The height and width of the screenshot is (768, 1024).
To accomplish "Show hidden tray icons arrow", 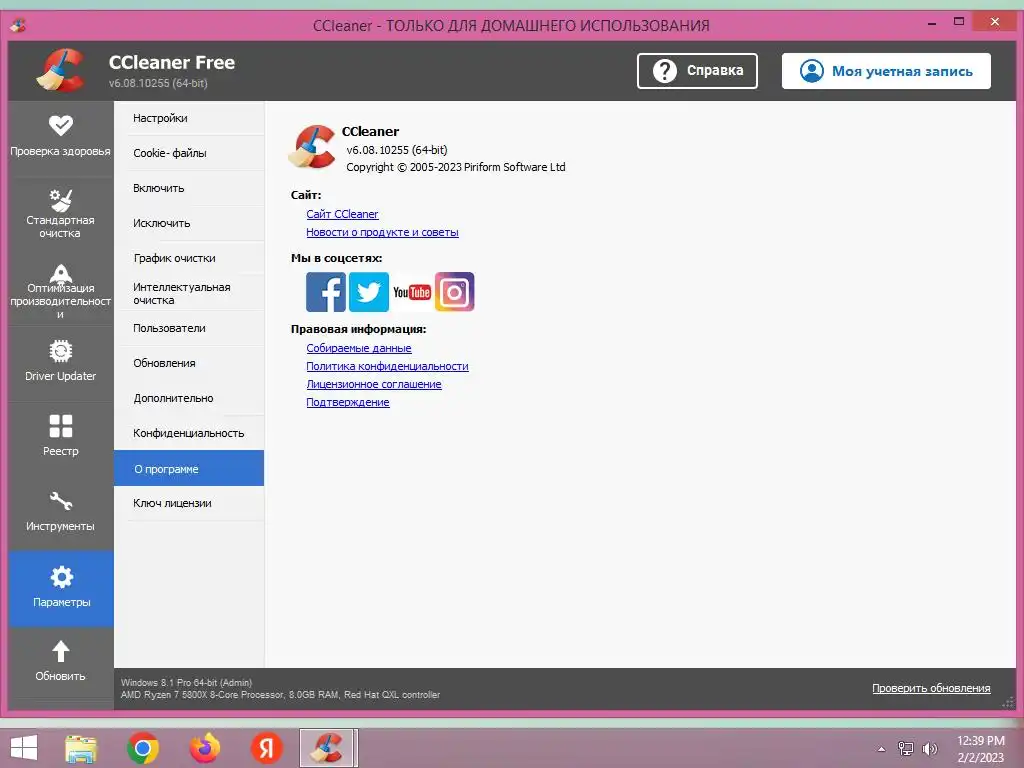I will (x=882, y=749).
